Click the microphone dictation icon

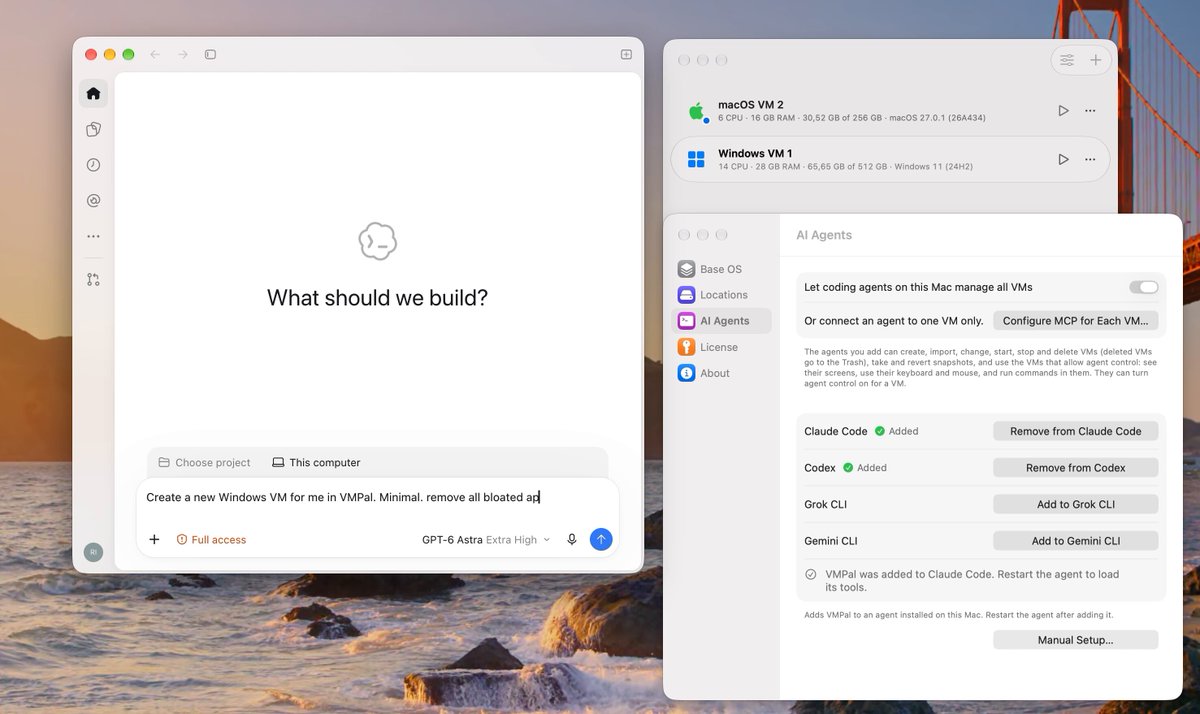pos(572,540)
